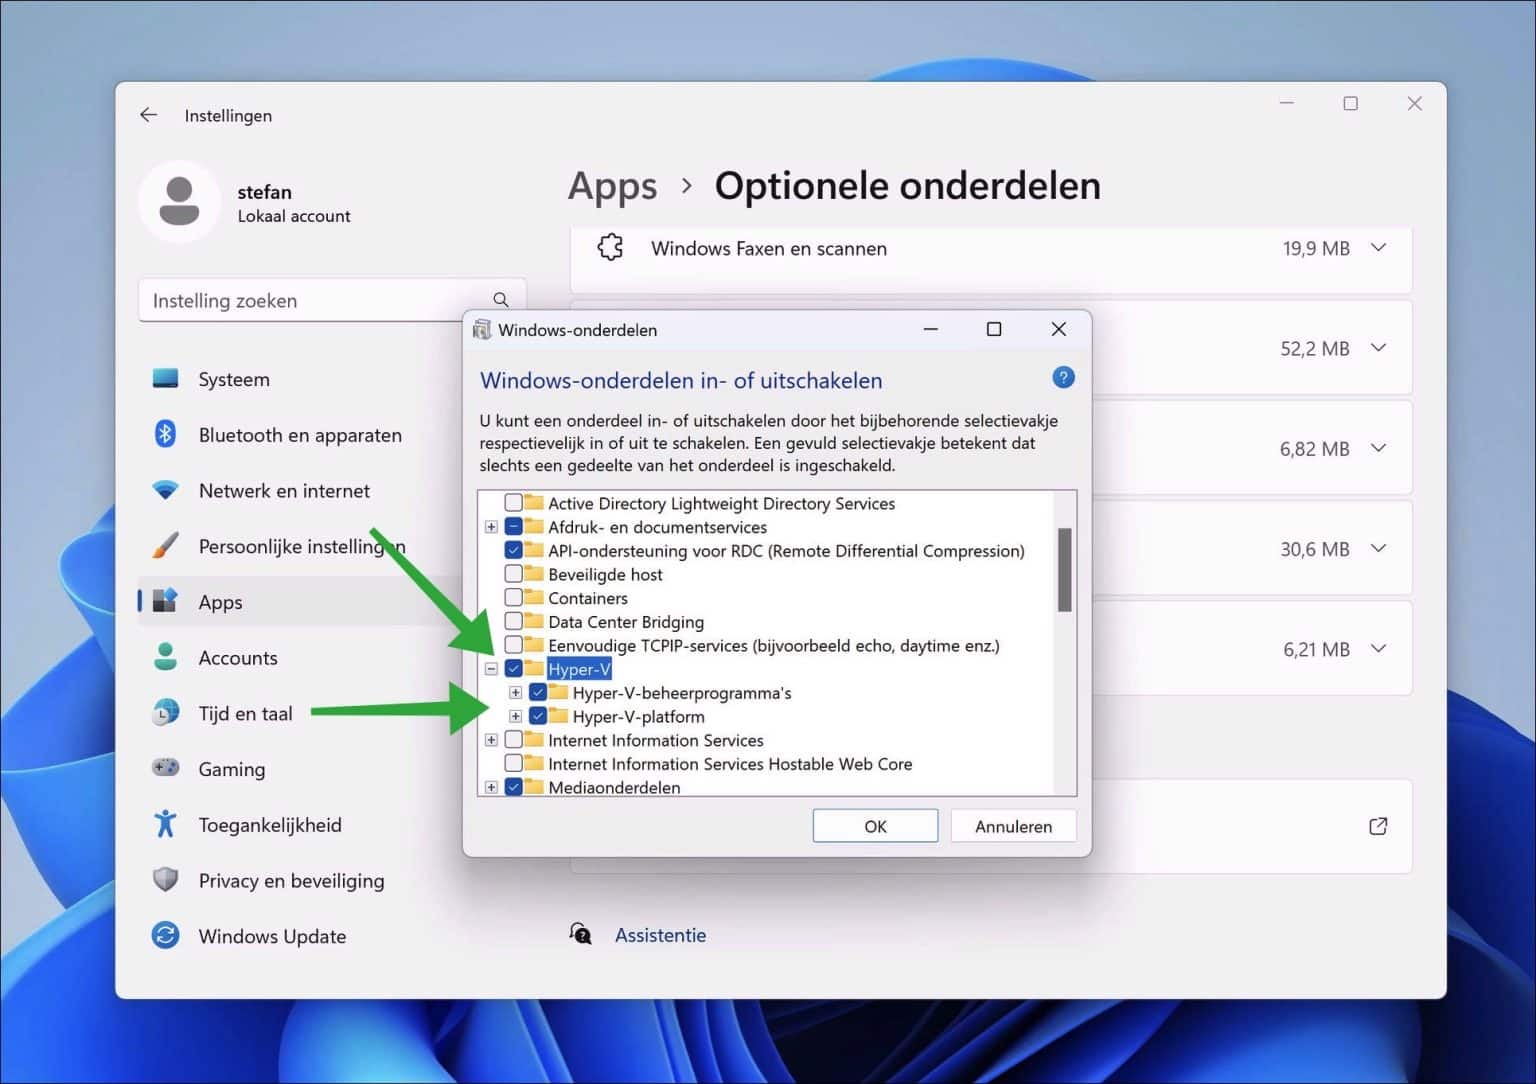Collapse the Hyper-V tree item
Screen dimensions: 1536x1084
pos(491,668)
